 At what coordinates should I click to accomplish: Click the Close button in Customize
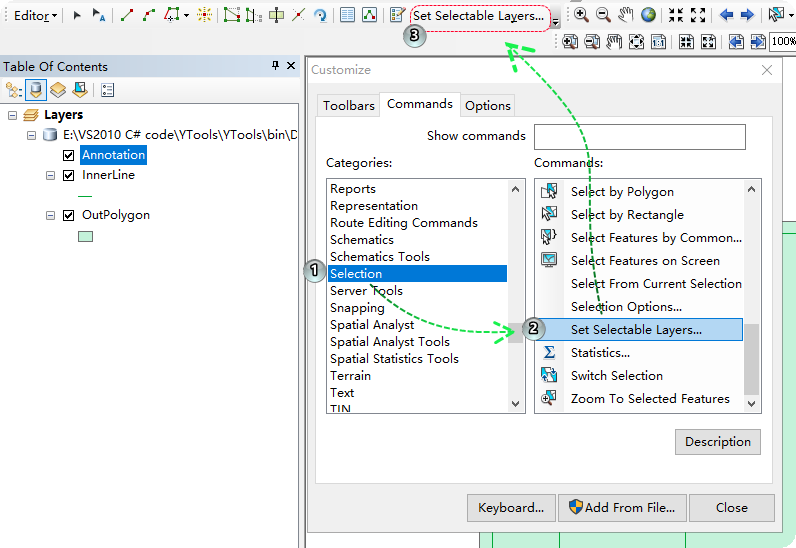(x=732, y=508)
